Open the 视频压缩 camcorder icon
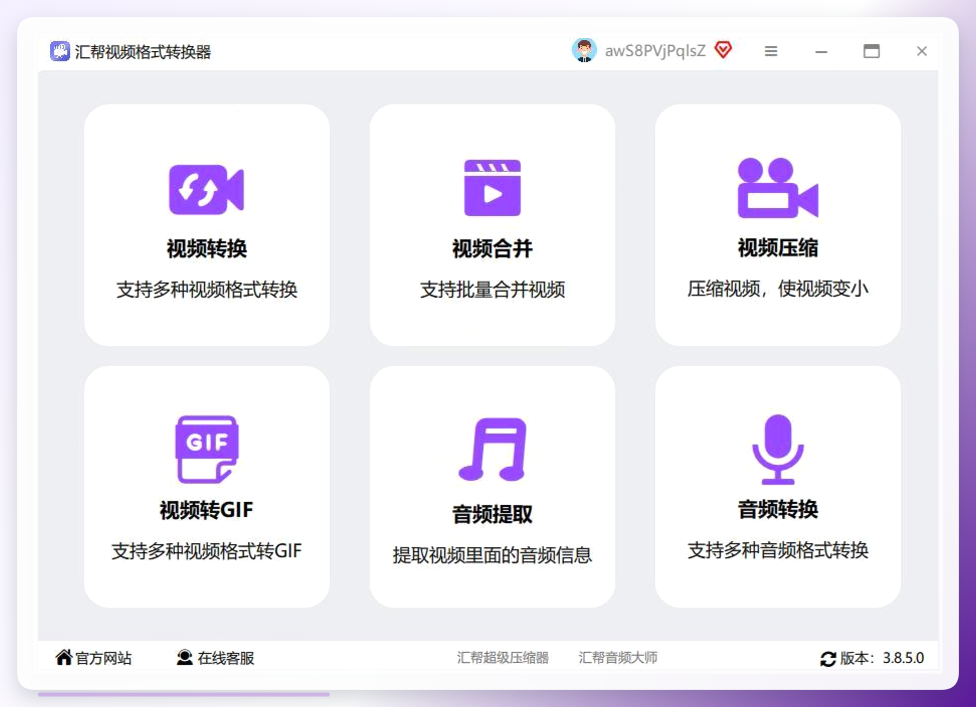Screen dimensions: 976x707 click(778, 188)
